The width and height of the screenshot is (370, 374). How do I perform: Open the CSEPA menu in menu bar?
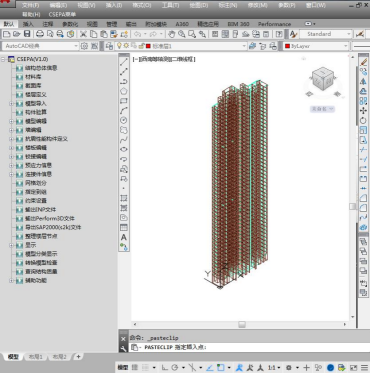[x=62, y=14]
